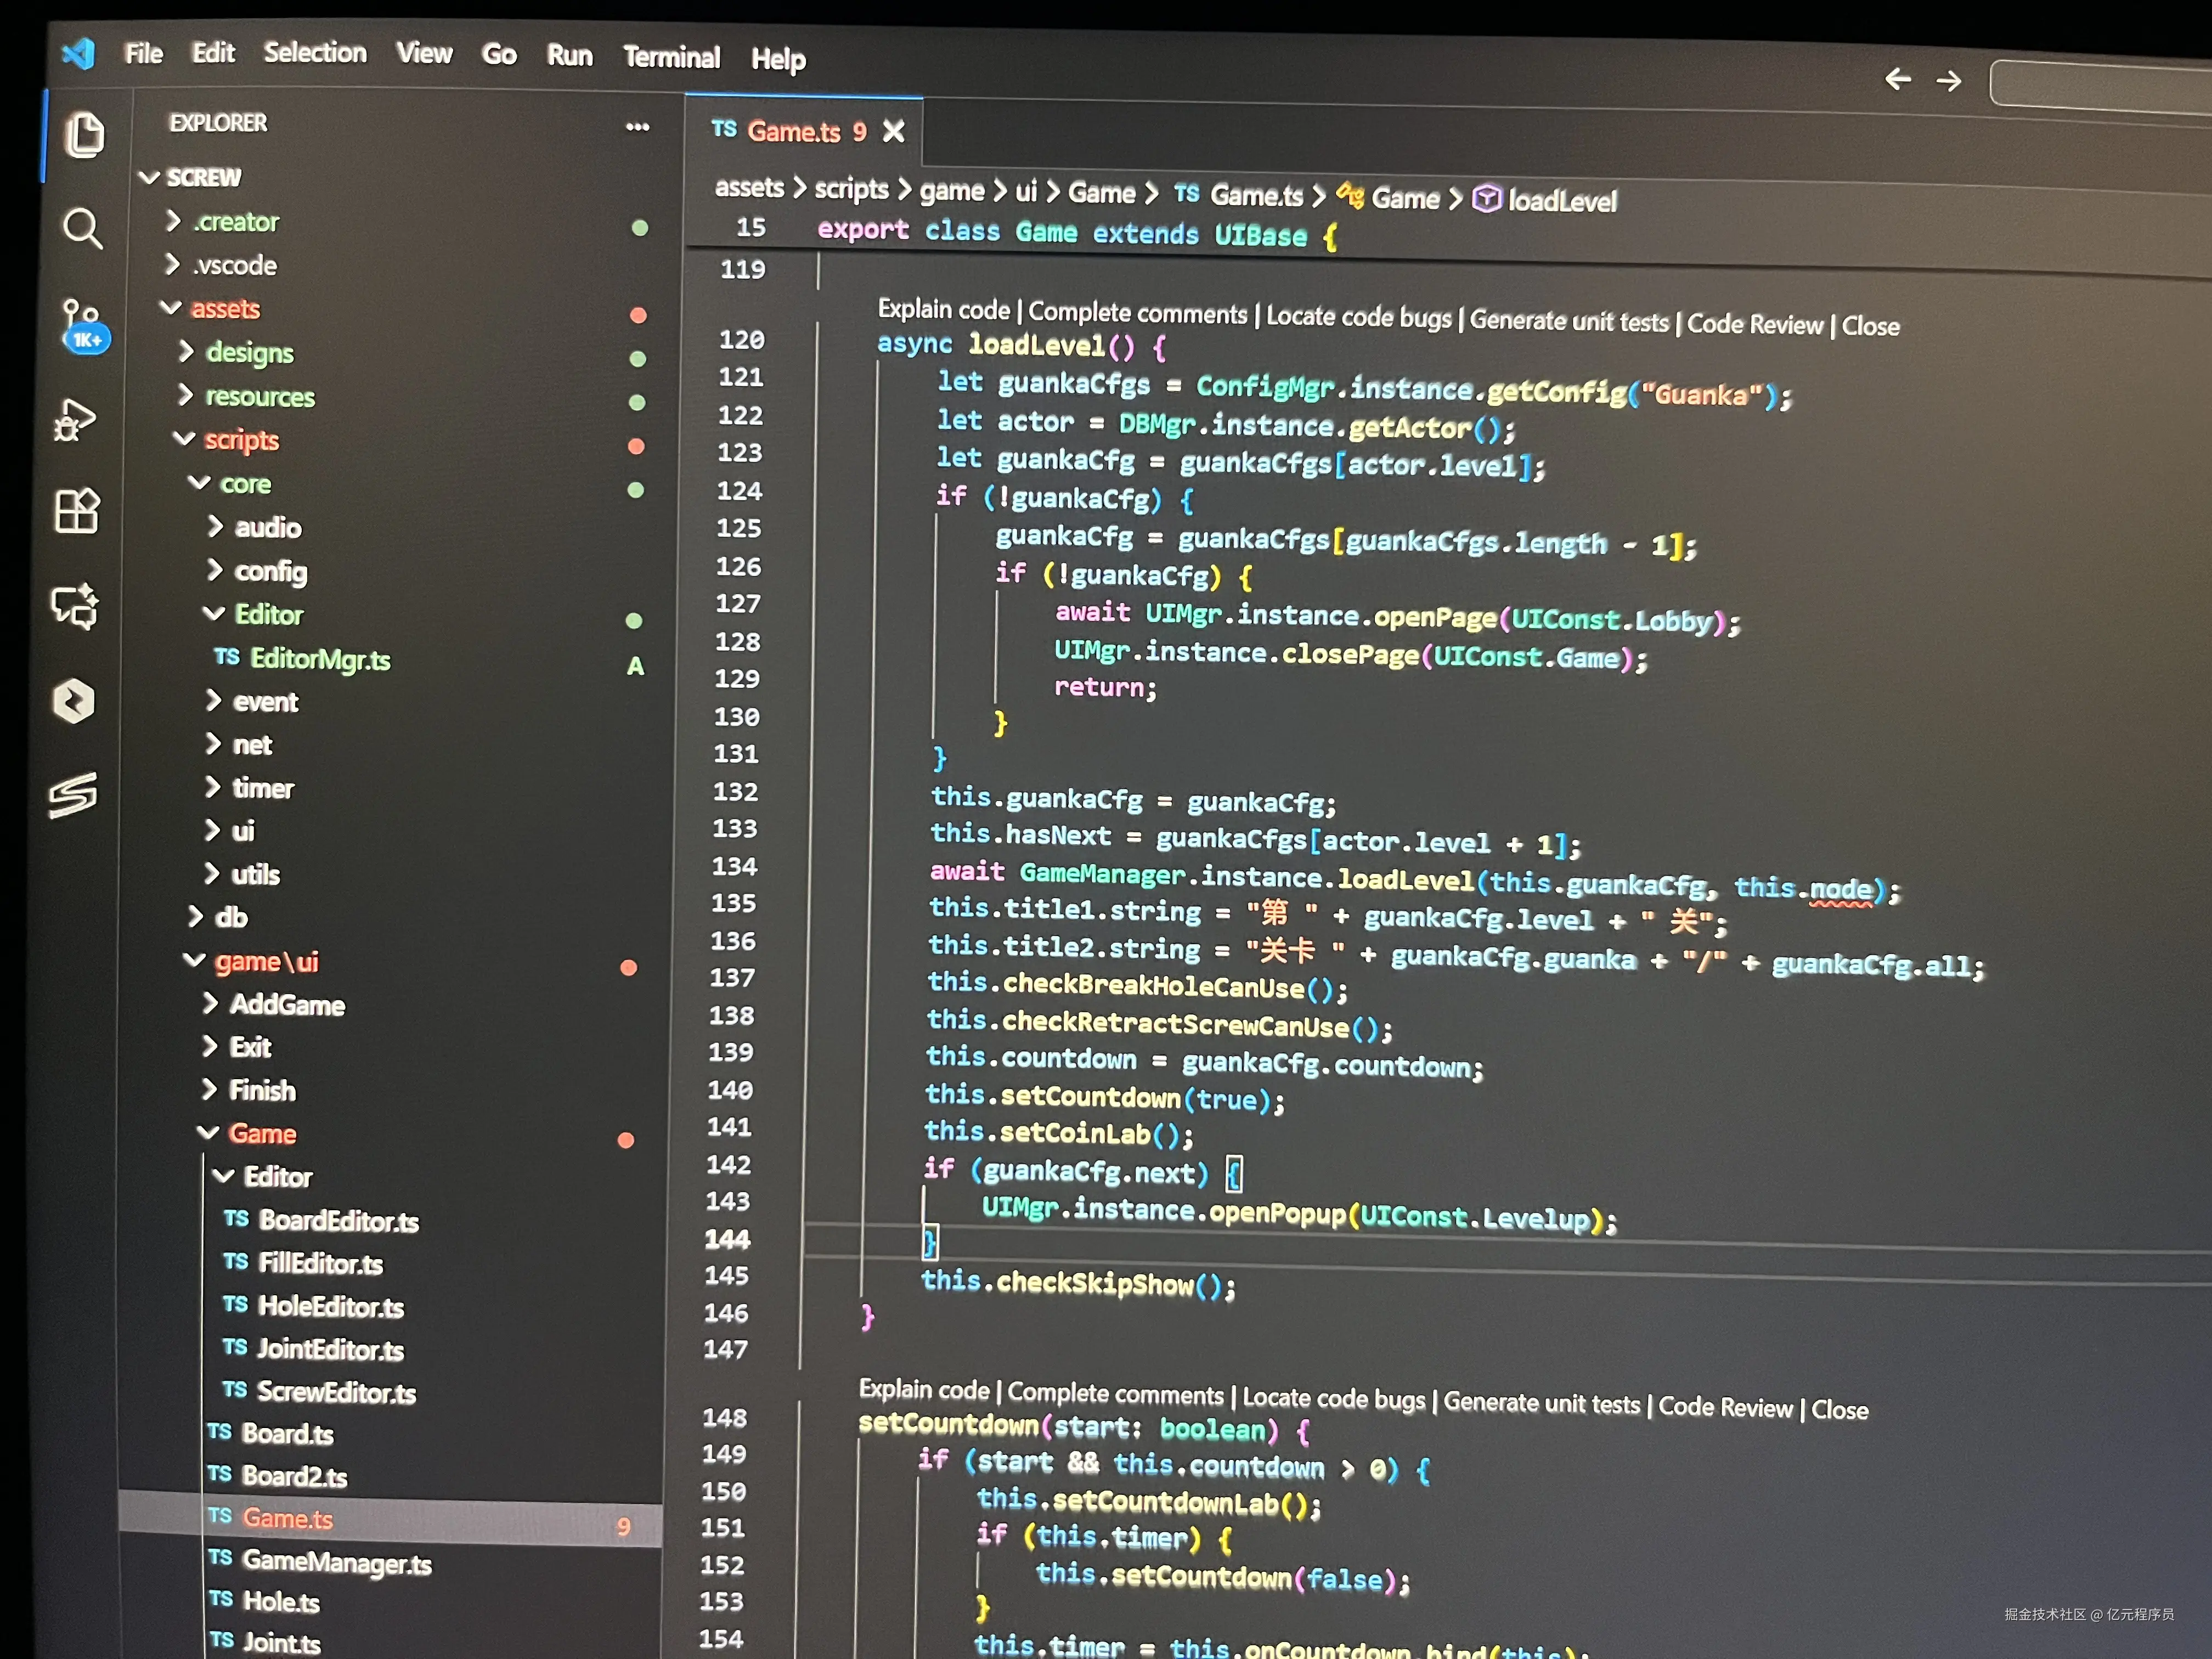Image resolution: width=2212 pixels, height=1659 pixels.
Task: Open the AI chat sparkle icon
Action: pyautogui.click(x=75, y=605)
